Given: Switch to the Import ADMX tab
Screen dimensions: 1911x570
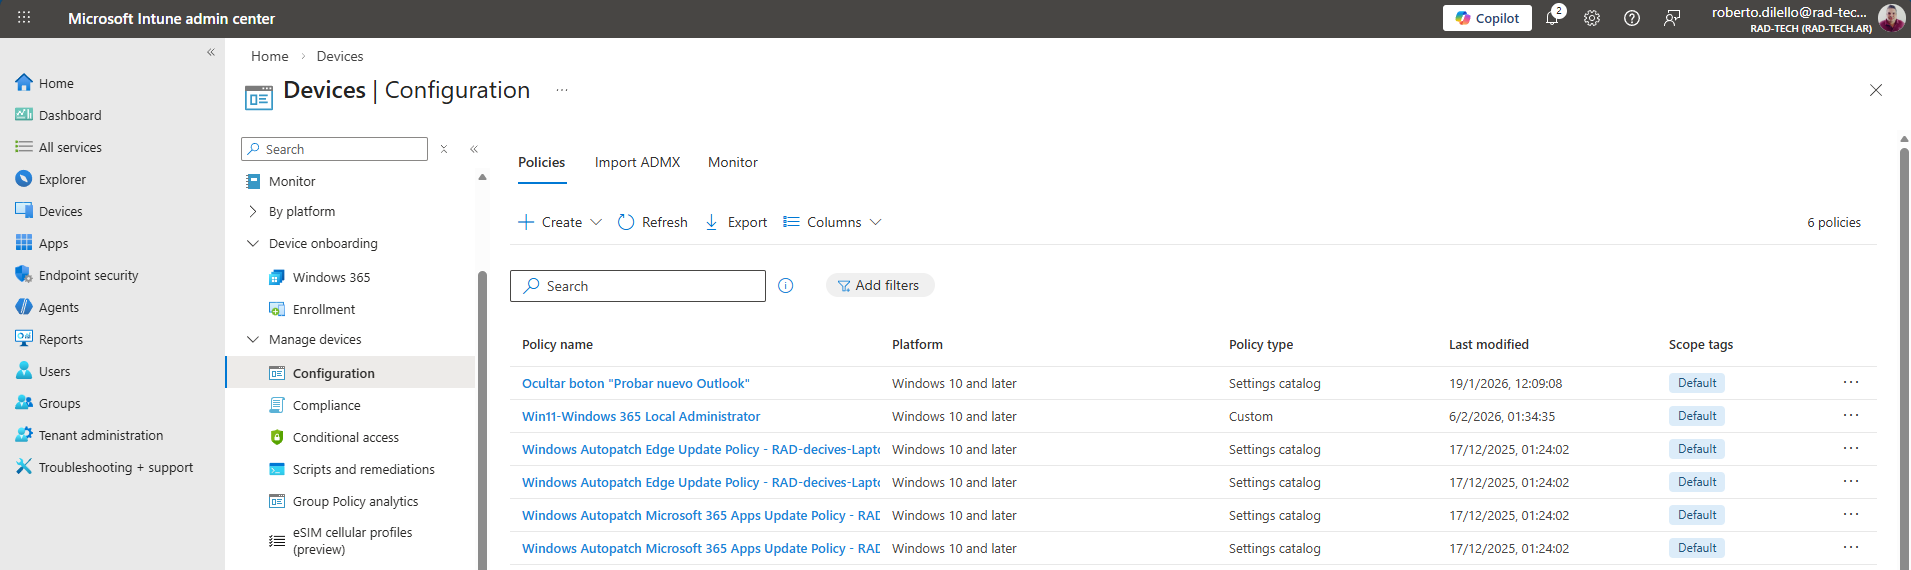Looking at the screenshot, I should (637, 162).
